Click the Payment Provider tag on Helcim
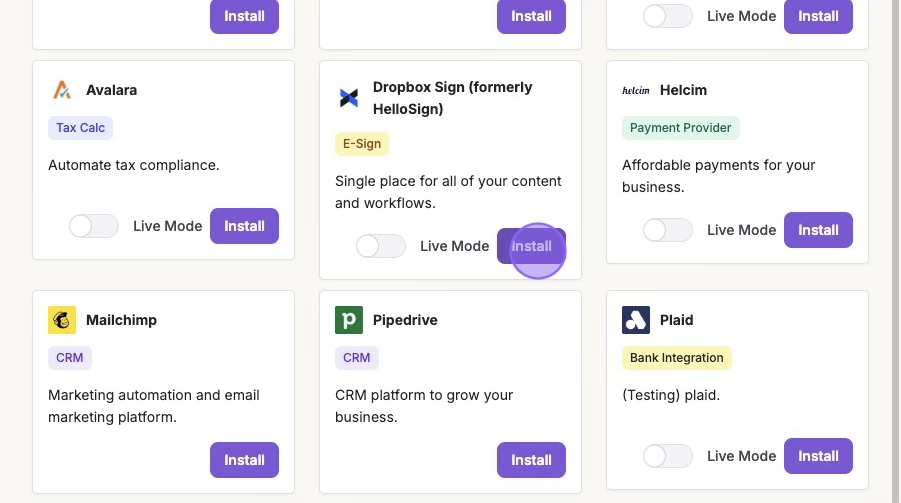901x503 pixels. [681, 128]
